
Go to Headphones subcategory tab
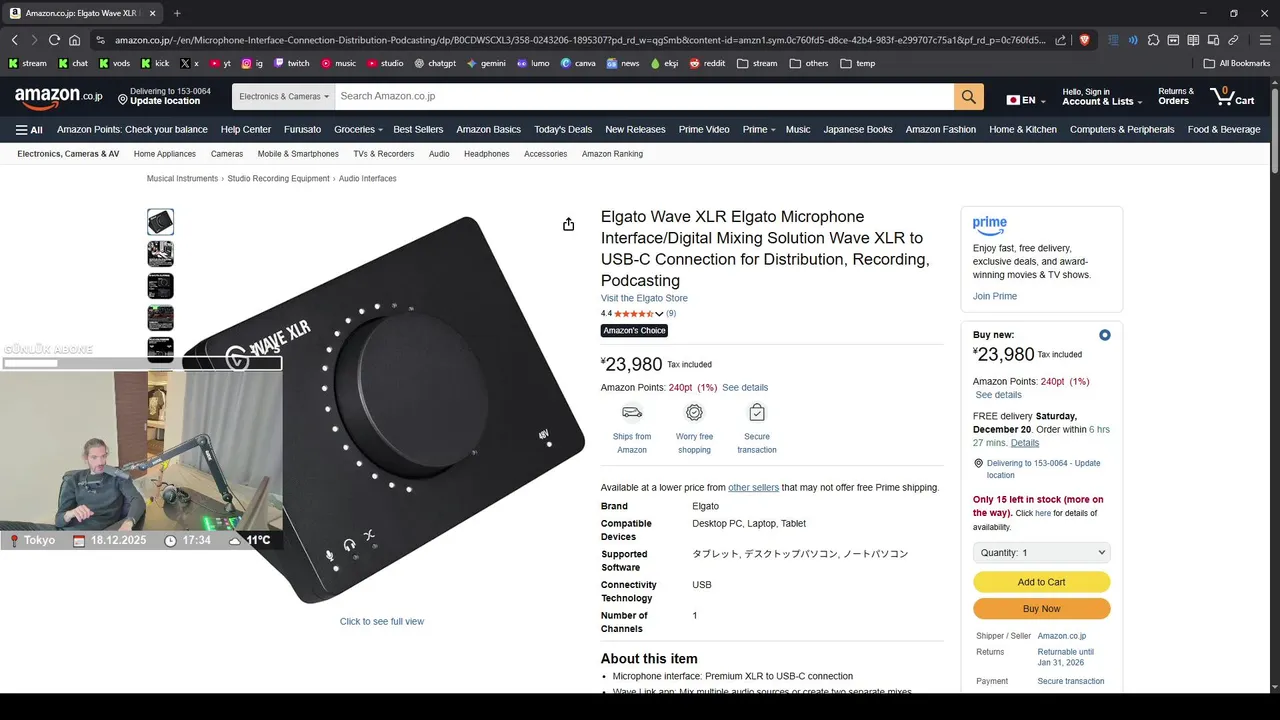click(x=486, y=154)
